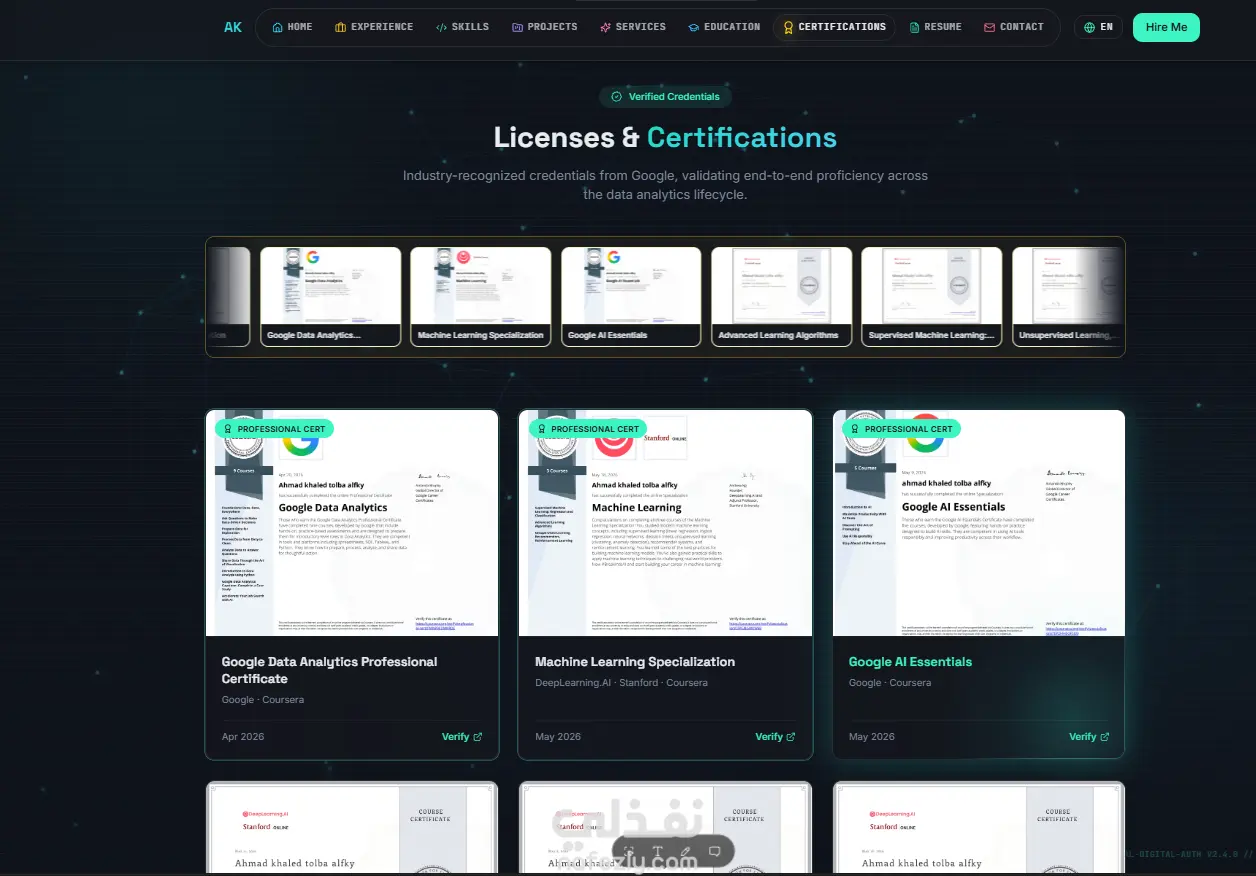The width and height of the screenshot is (1256, 876).
Task: Click the DeepLearning.AI · Stanford · Coursera issuer text
Action: [x=621, y=683]
